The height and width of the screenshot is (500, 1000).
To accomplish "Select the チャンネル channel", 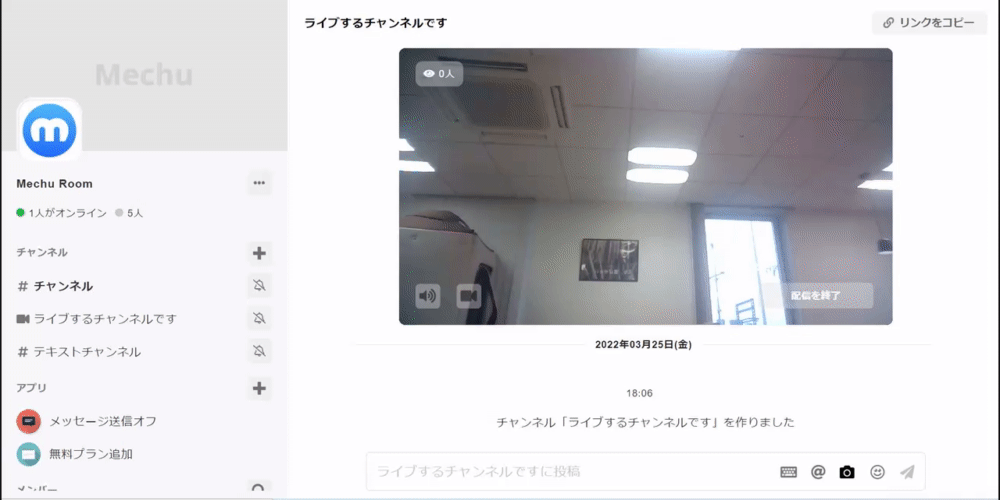I will (x=63, y=286).
